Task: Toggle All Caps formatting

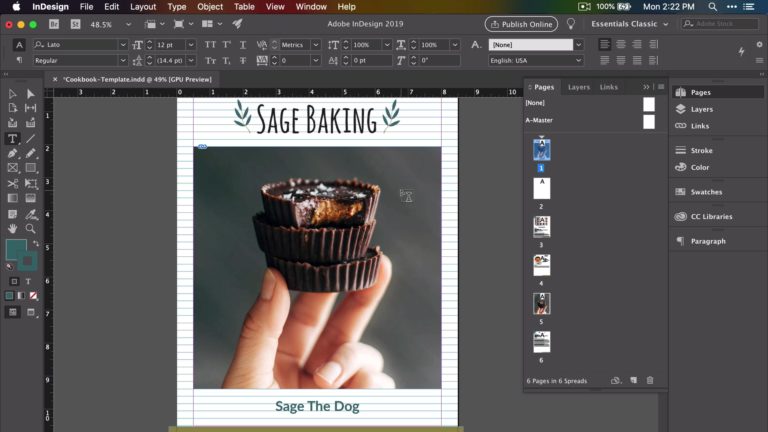Action: 210,45
